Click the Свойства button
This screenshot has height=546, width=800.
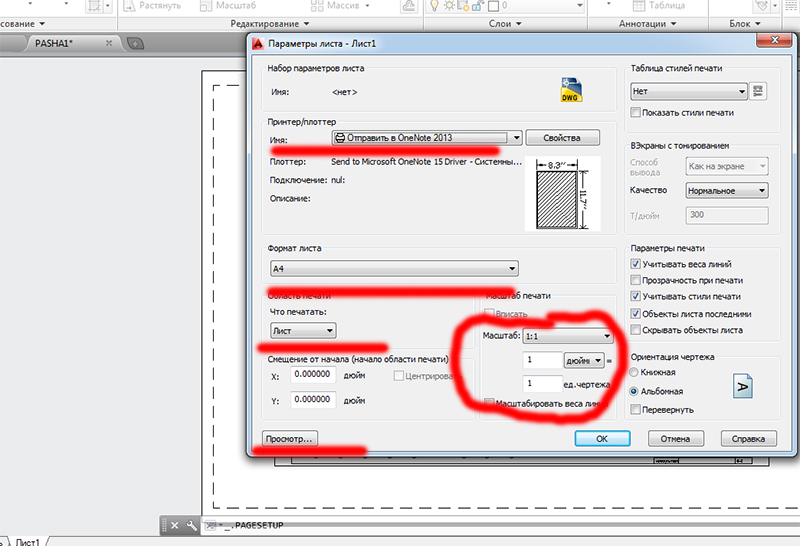tap(562, 138)
